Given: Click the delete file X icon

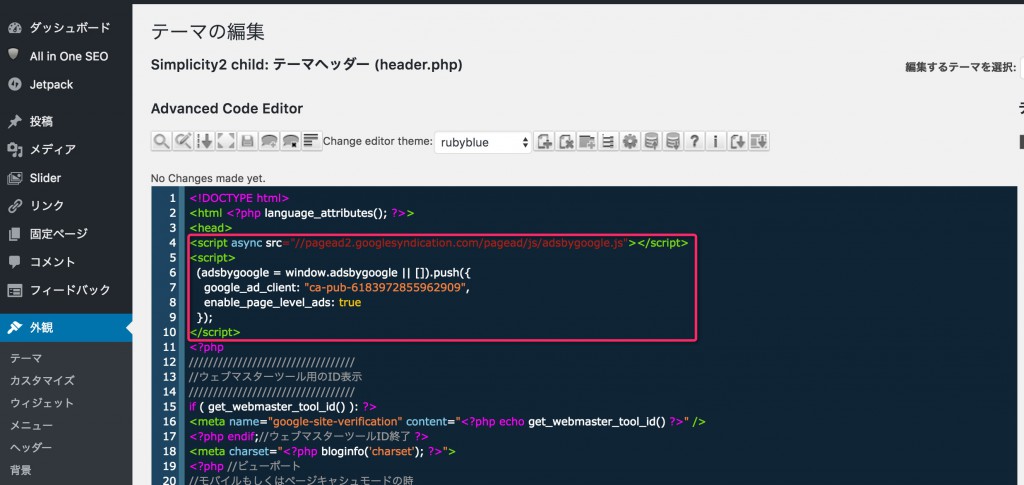Looking at the screenshot, I should [566, 141].
